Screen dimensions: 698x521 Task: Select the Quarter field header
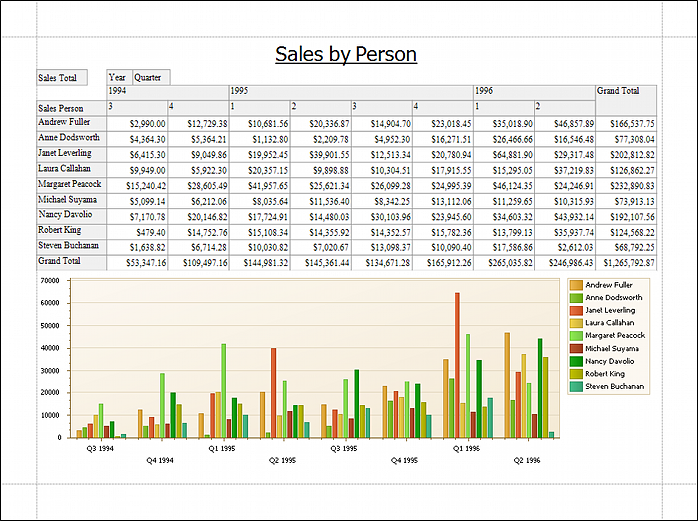151,77
